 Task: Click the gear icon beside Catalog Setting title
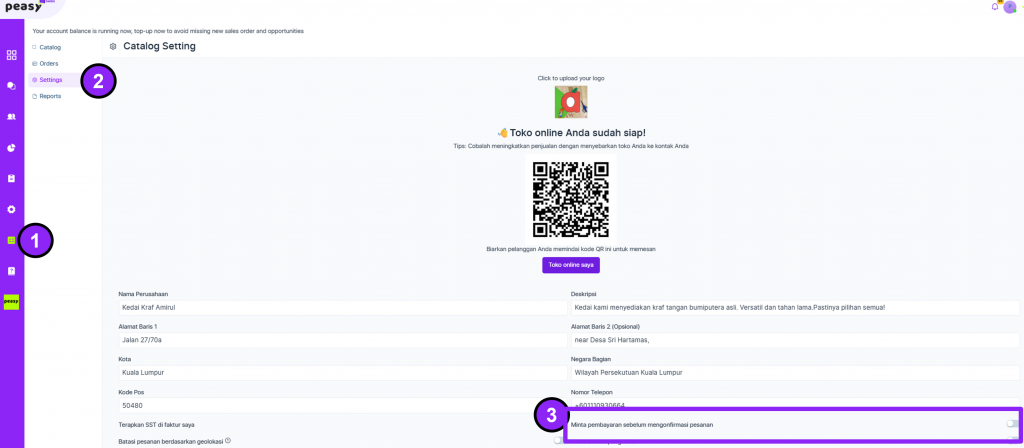113,46
